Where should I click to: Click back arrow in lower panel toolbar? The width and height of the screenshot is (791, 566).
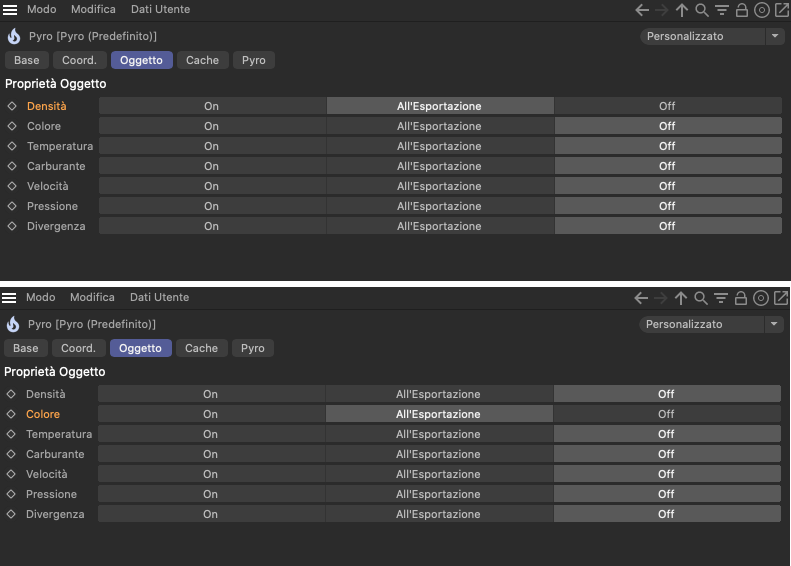click(641, 298)
